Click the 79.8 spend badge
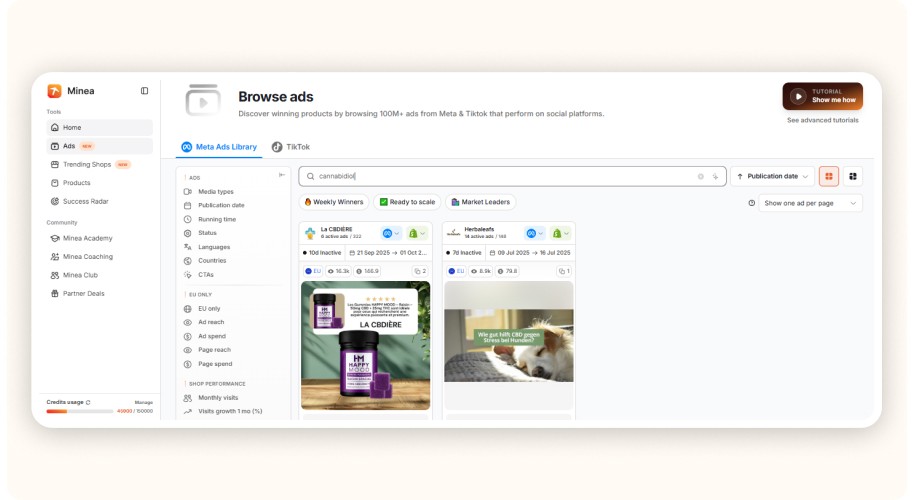 point(508,271)
